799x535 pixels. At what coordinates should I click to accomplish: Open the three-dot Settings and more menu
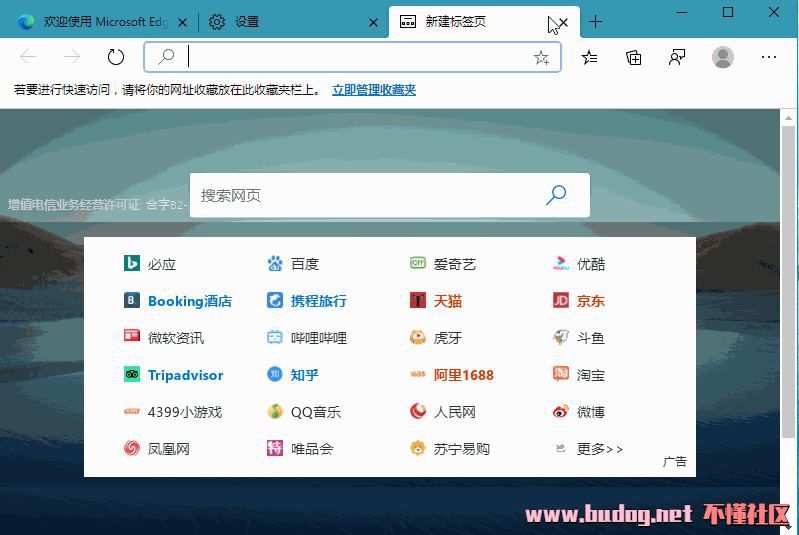(768, 57)
